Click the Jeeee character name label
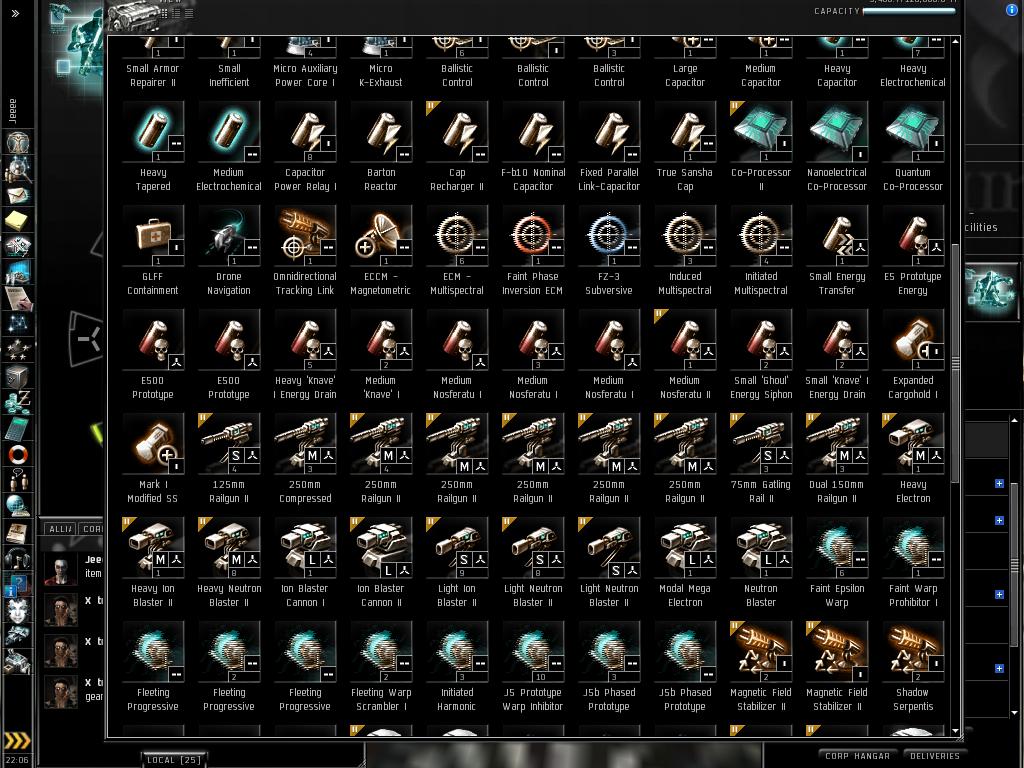The width and height of the screenshot is (1024, 768). [x=12, y=111]
